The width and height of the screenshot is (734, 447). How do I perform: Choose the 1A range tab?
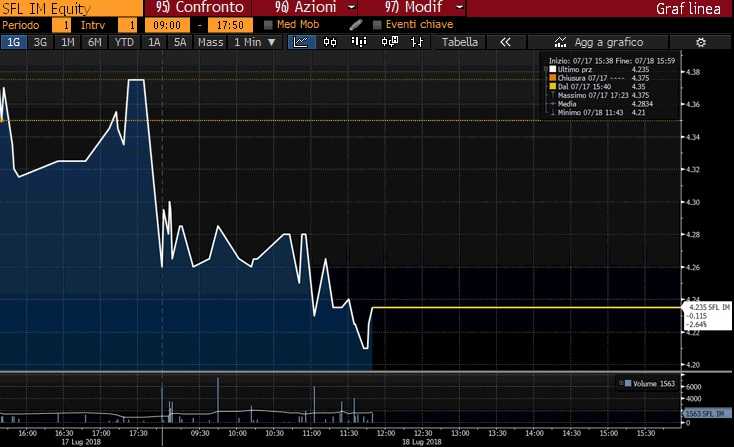[x=154, y=42]
